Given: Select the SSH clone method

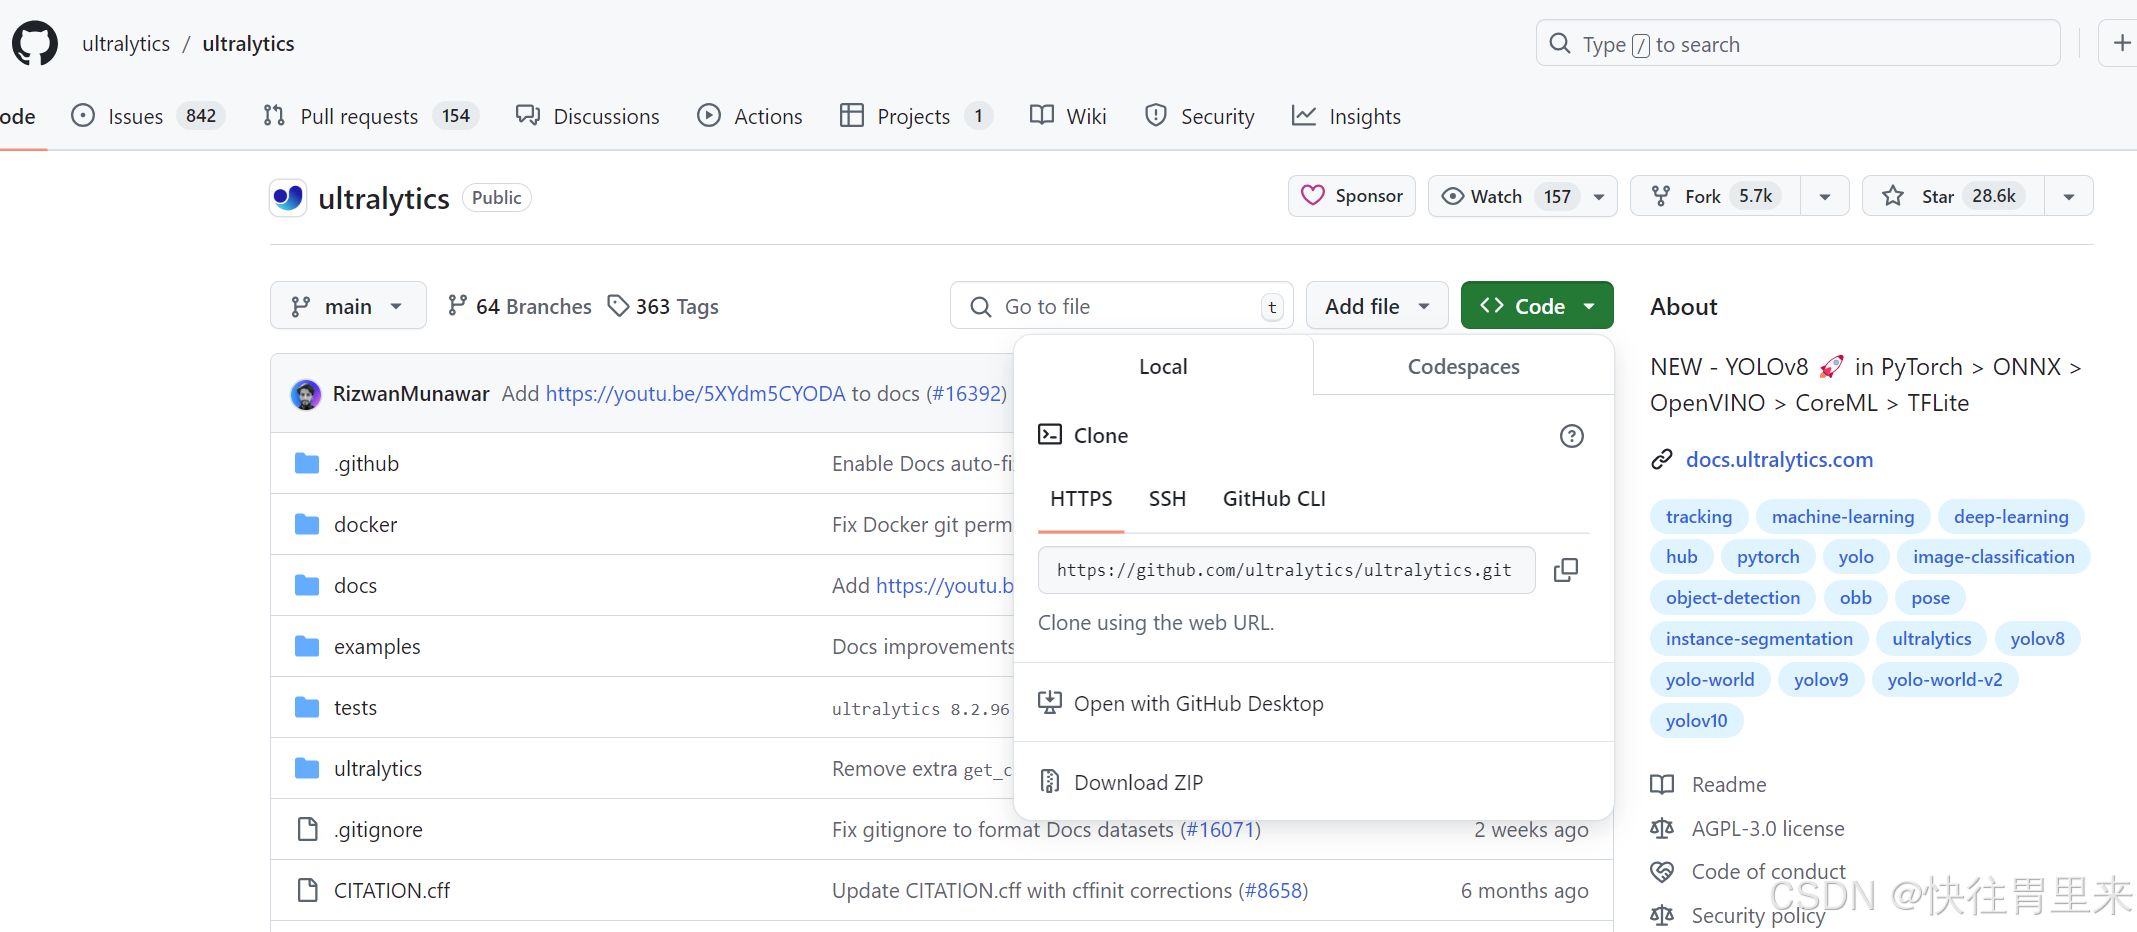Looking at the screenshot, I should click(x=1167, y=499).
